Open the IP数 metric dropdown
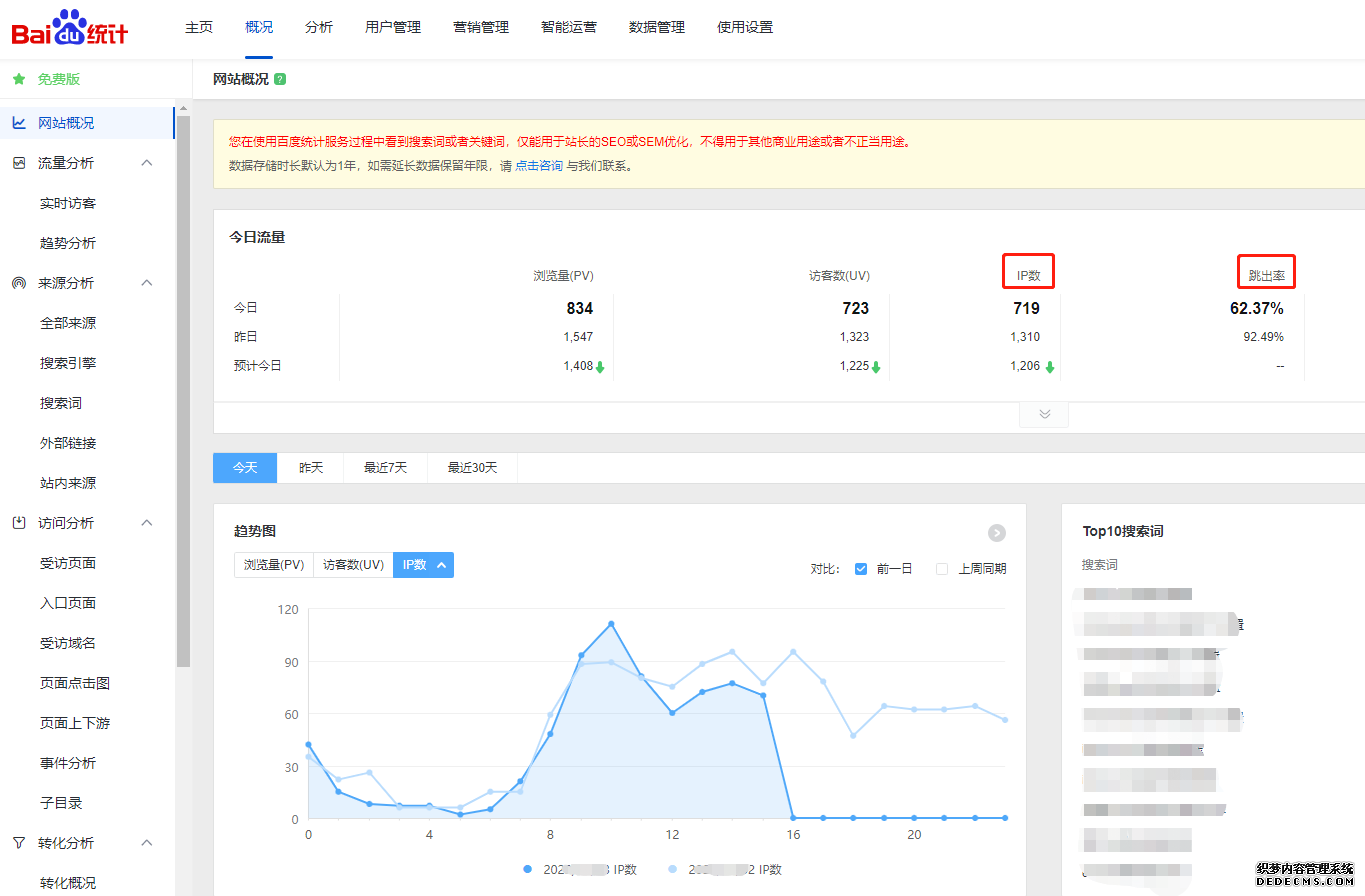 423,565
